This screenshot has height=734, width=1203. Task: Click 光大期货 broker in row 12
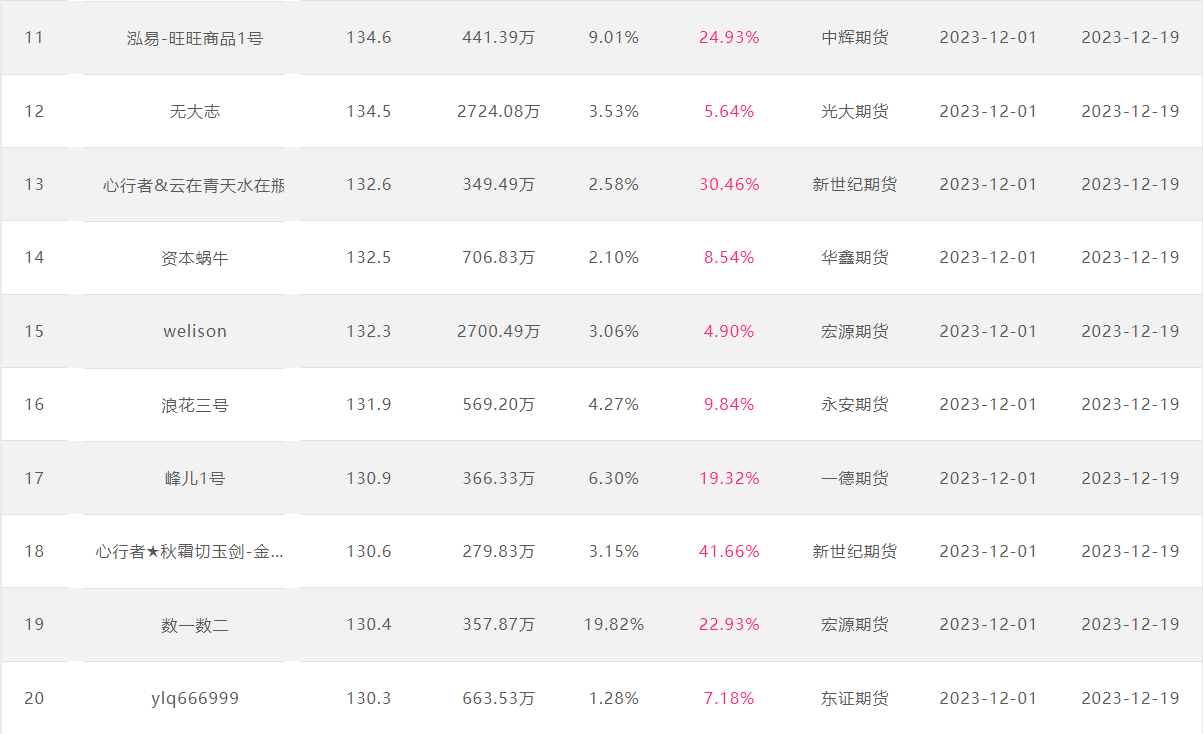tap(855, 111)
